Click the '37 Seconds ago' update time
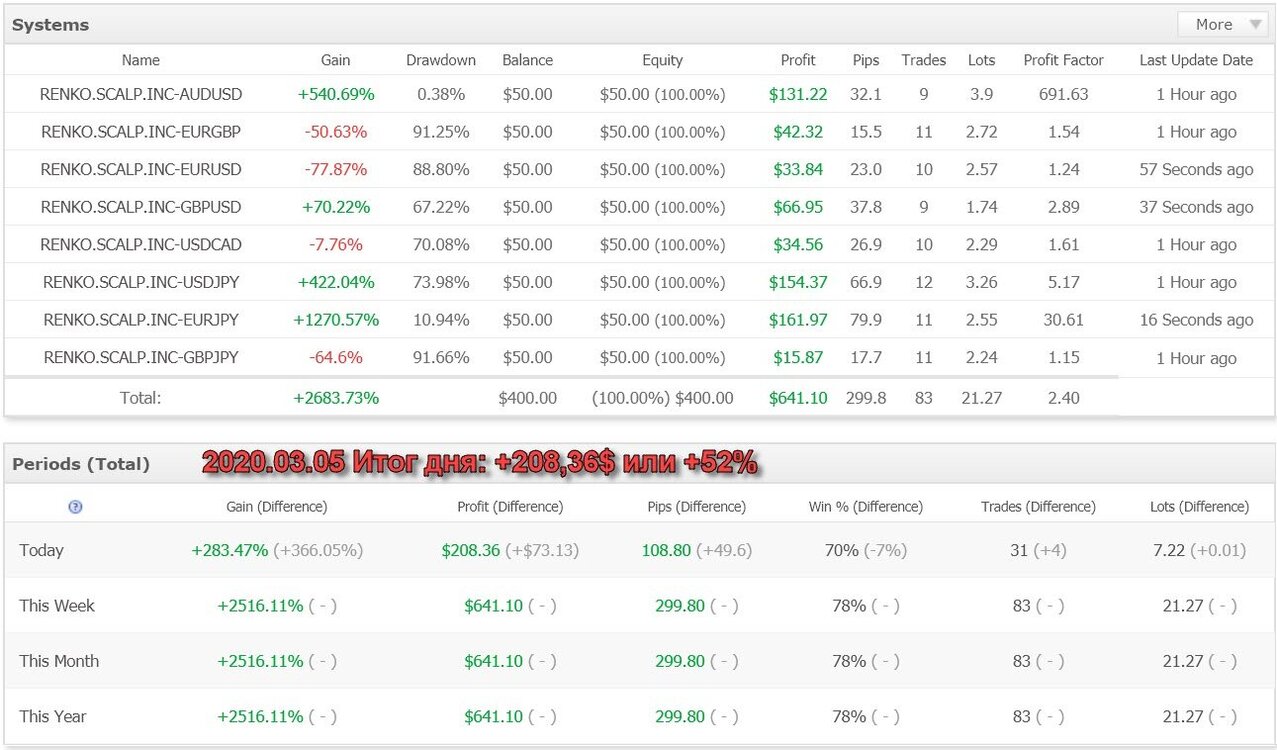The image size is (1277, 750). tap(1196, 207)
